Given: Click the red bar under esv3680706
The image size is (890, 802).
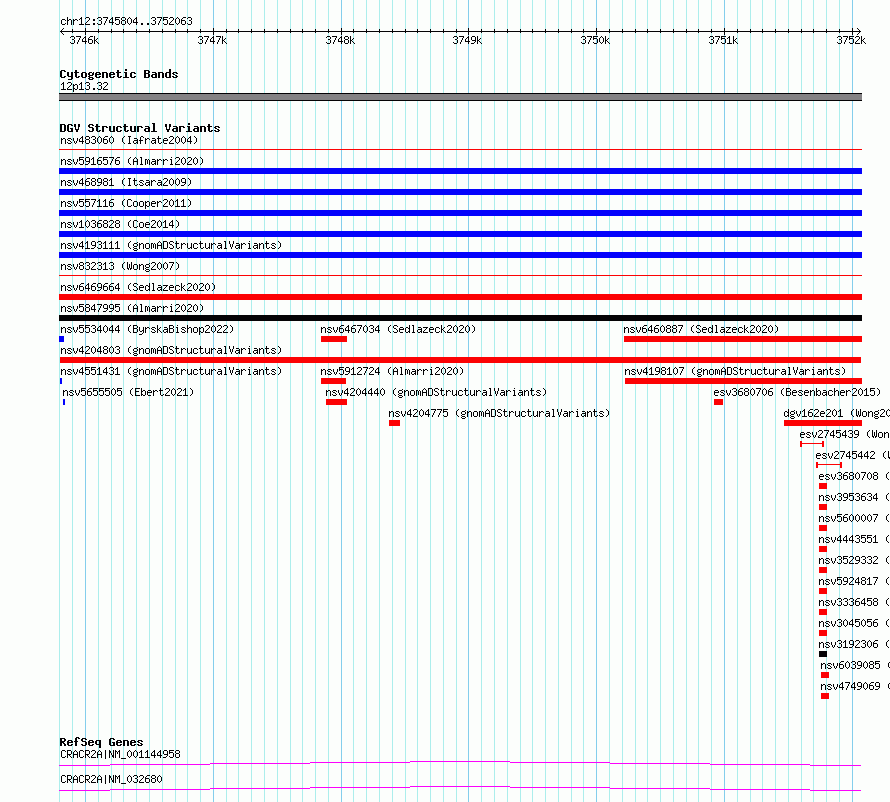Looking at the screenshot, I should tap(719, 402).
